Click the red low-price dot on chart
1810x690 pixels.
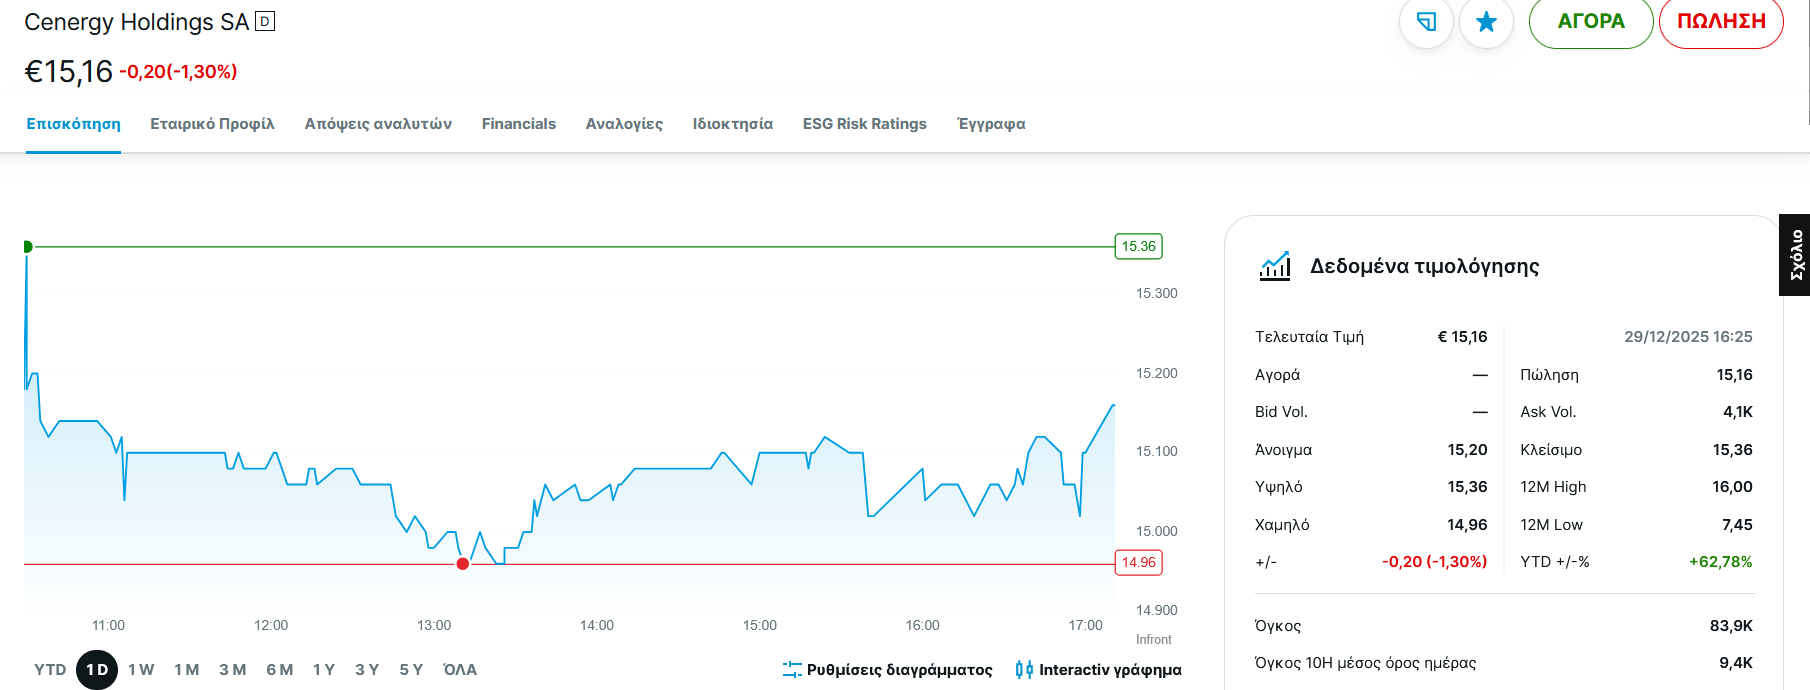462,564
